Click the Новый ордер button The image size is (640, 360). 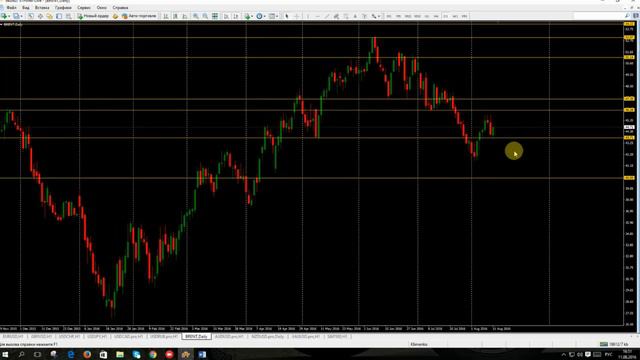coord(93,16)
